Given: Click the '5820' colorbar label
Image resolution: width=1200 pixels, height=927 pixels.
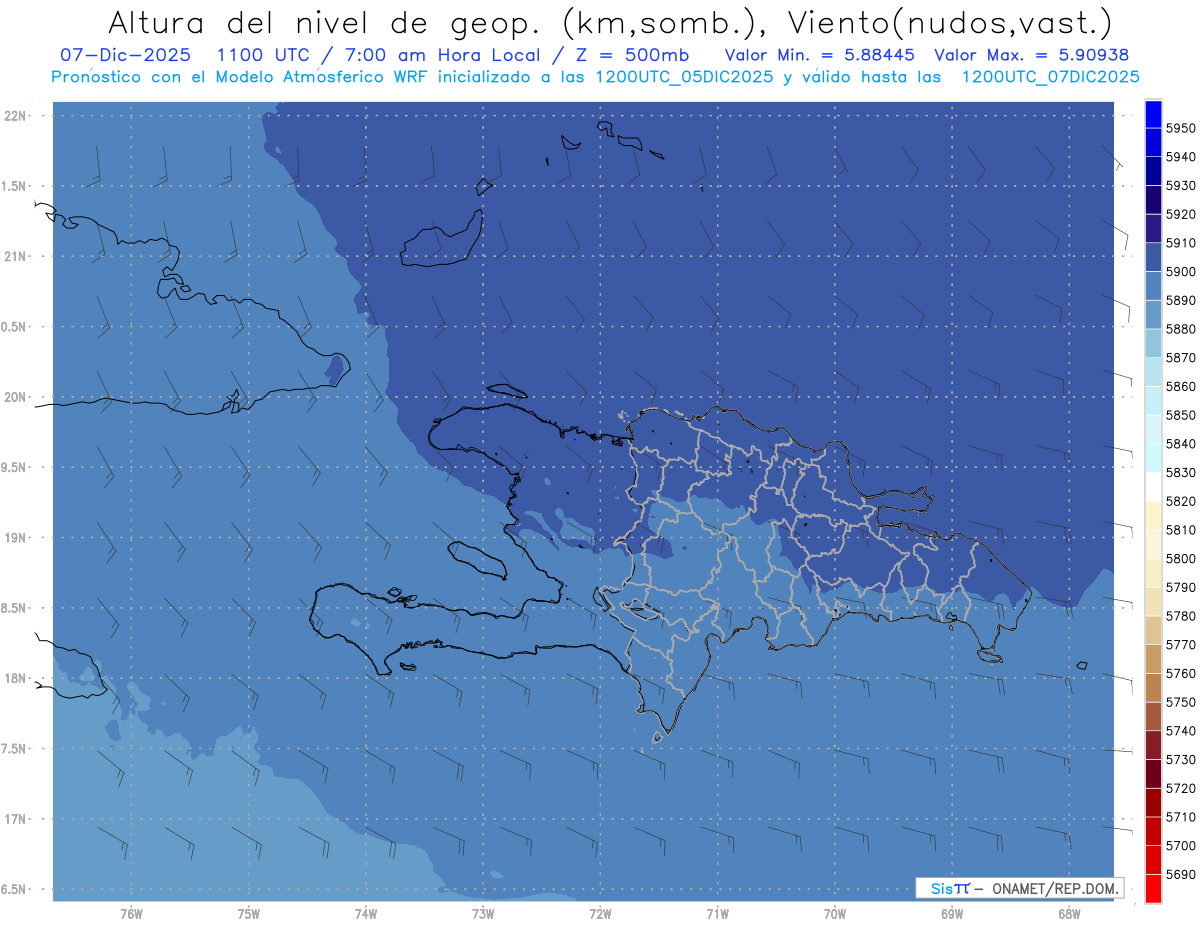Looking at the screenshot, I should click(1180, 501).
